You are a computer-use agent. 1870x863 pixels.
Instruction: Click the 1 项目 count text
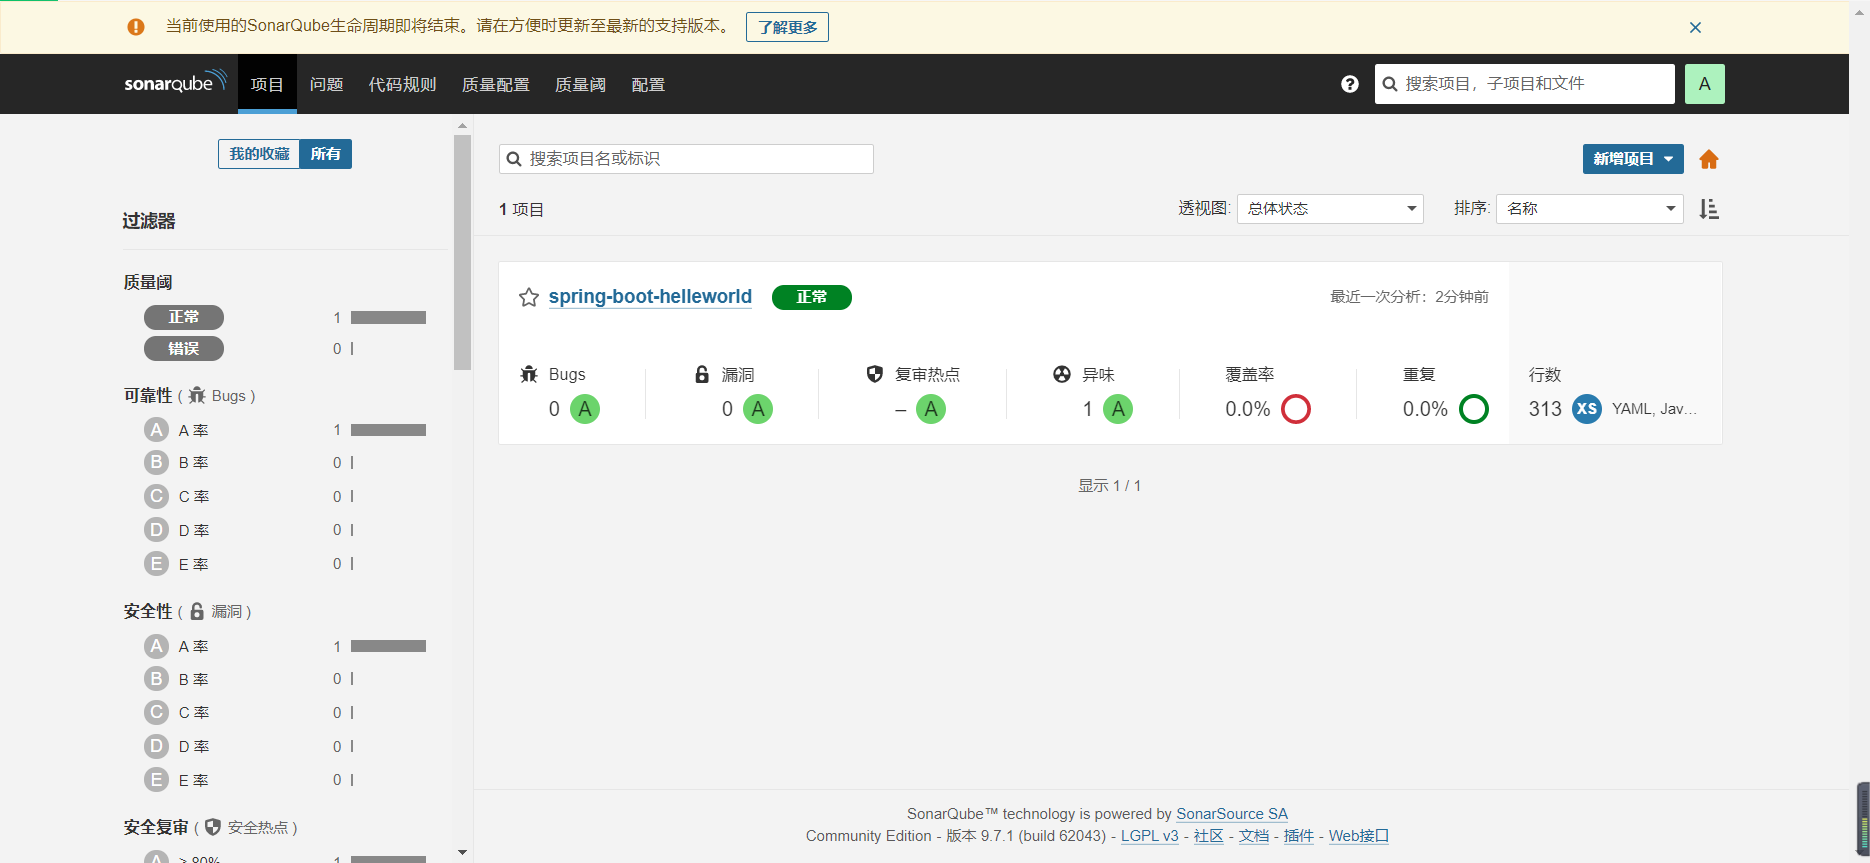pos(521,210)
